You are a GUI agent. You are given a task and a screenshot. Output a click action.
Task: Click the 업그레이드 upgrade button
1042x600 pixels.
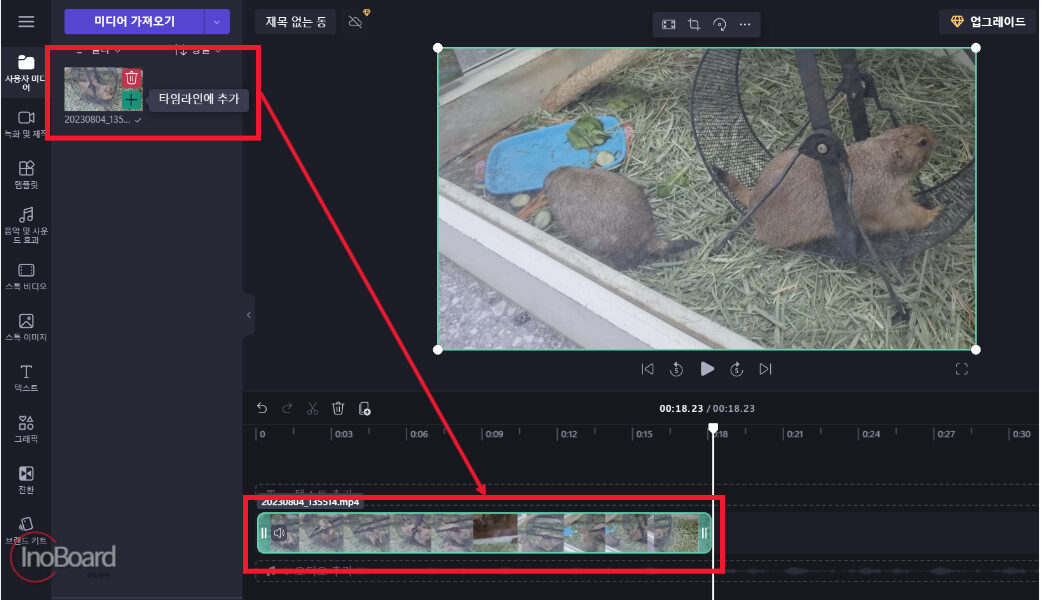click(x=989, y=21)
